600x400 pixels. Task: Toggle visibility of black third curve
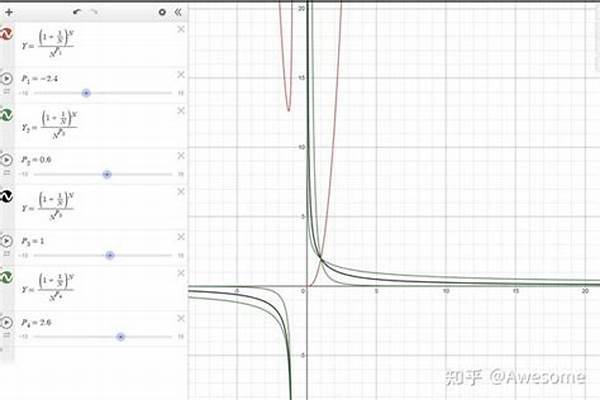click(x=6, y=196)
